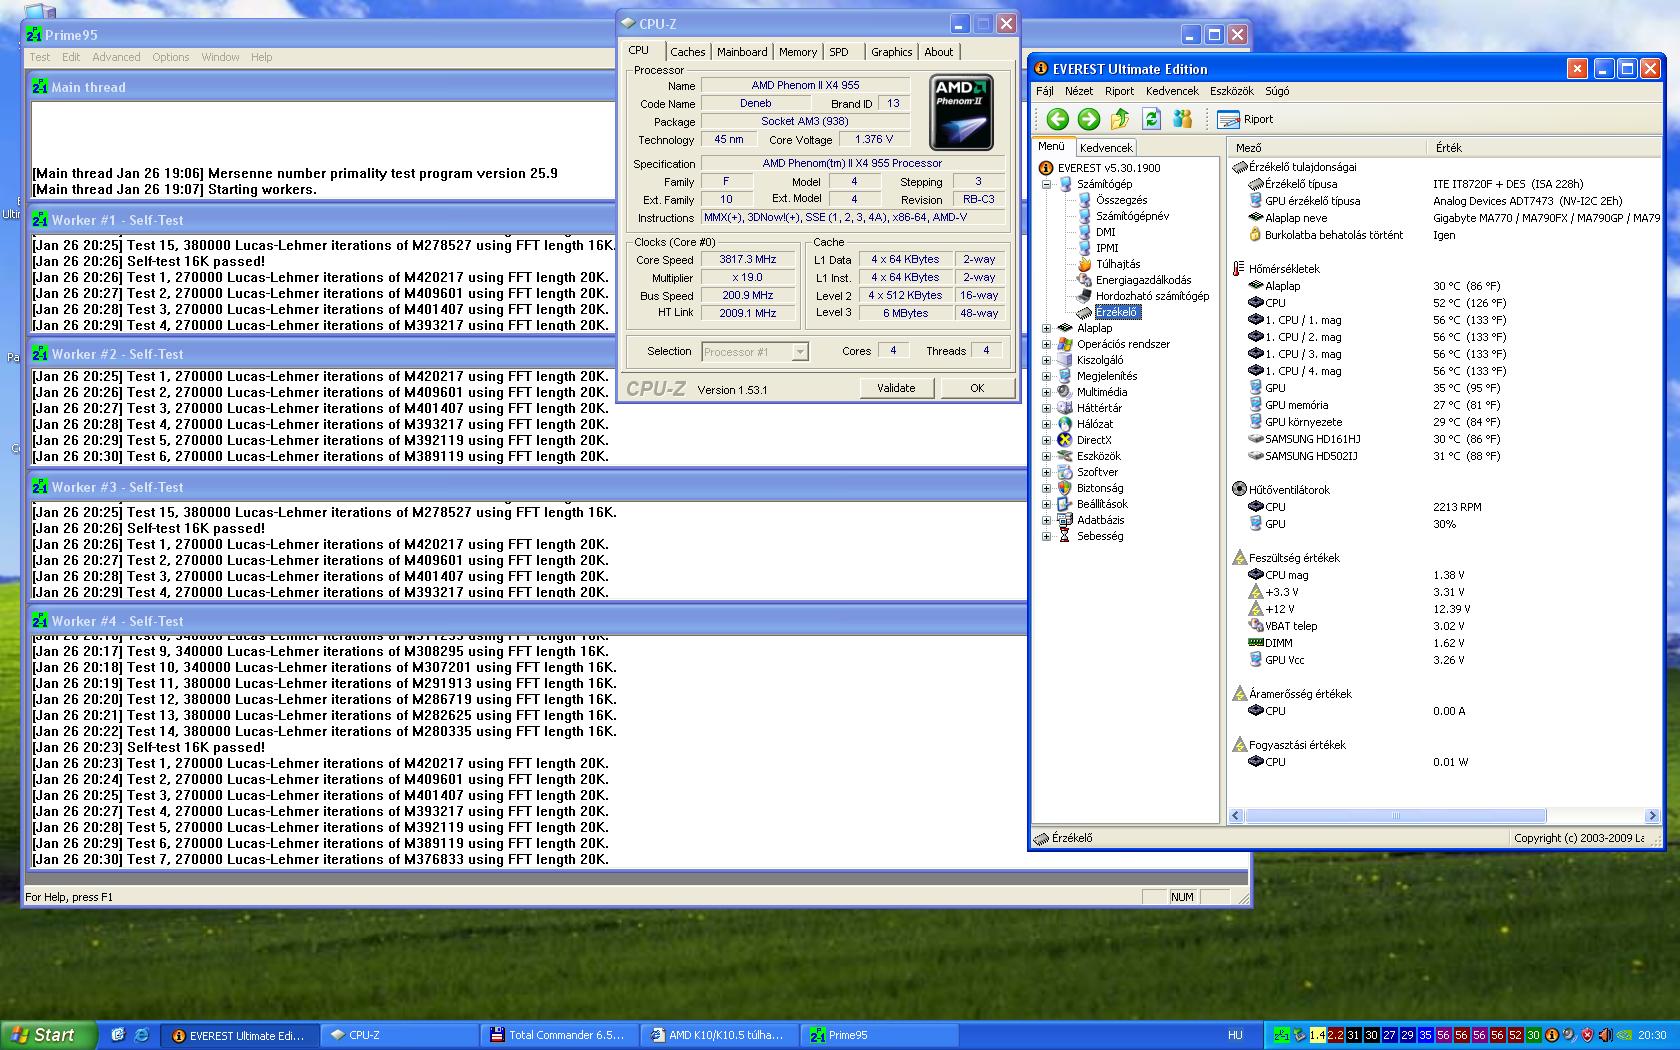Click the Sebesség hourglass tree icon

pyautogui.click(x=1065, y=536)
